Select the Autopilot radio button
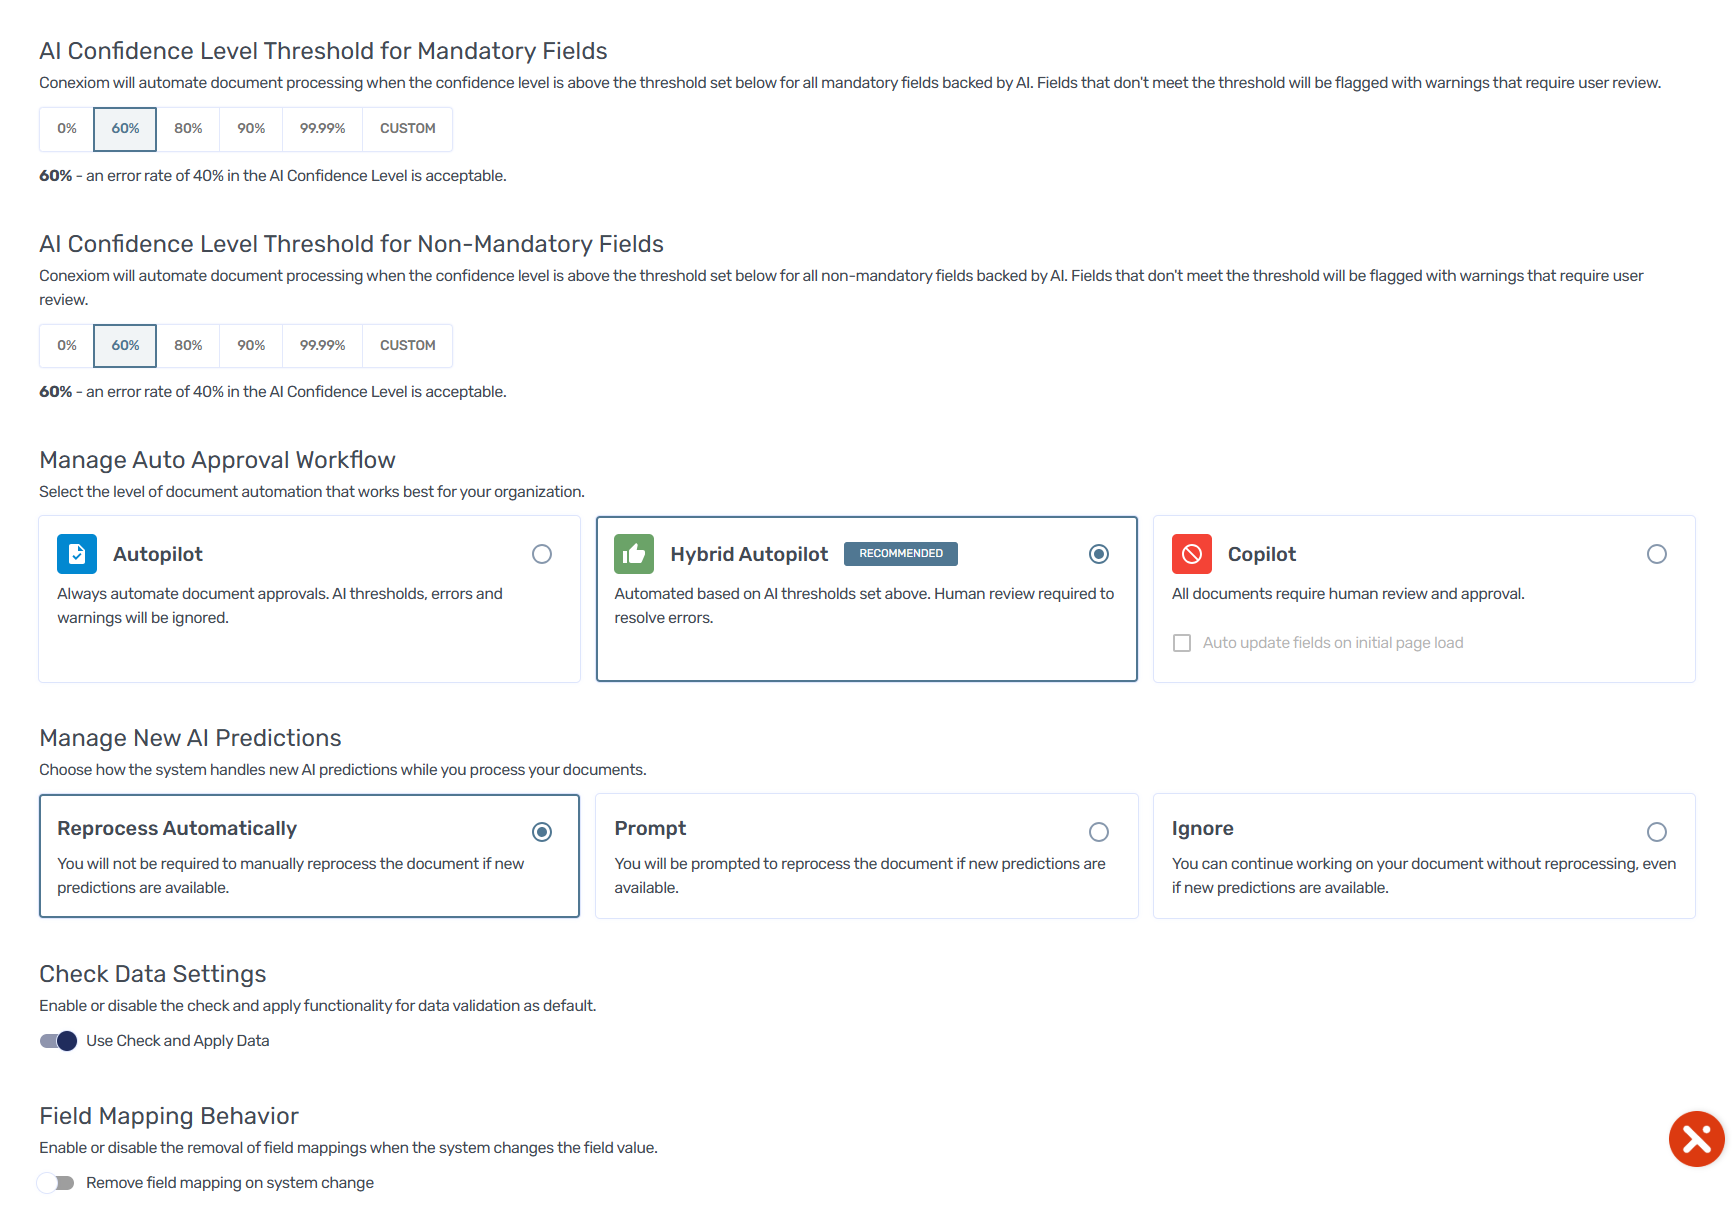The height and width of the screenshot is (1213, 1732). pyautogui.click(x=542, y=554)
